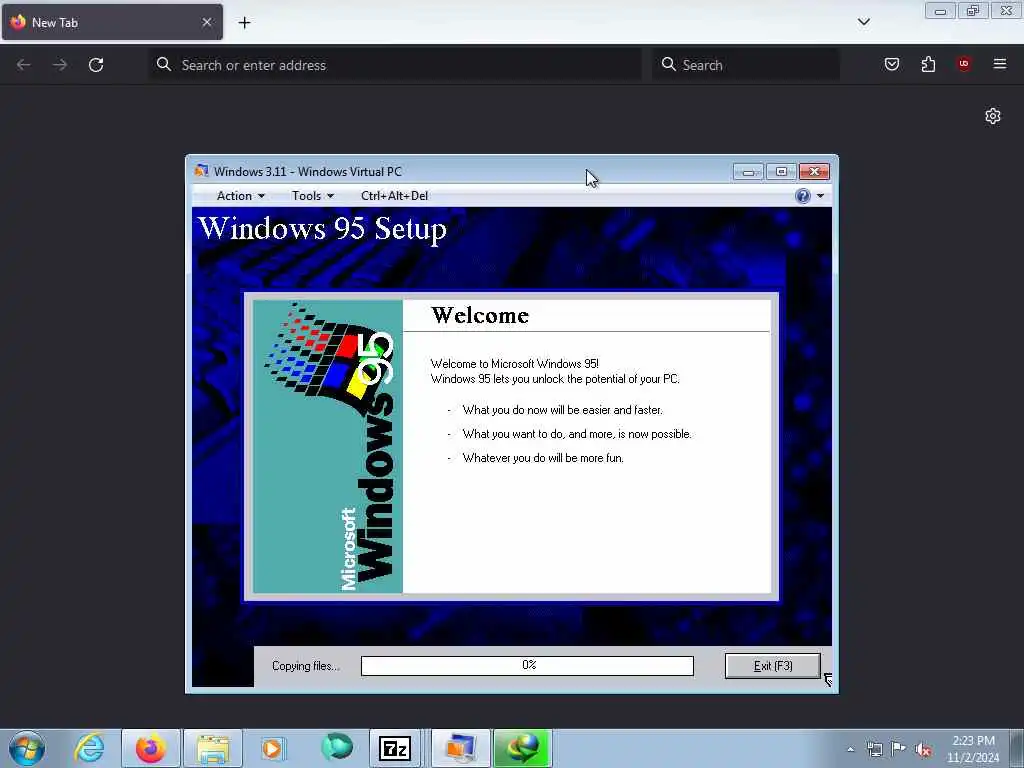Viewport: 1024px width, 768px height.
Task: Click the Microsoft Windows 95 logo image
Action: [x=328, y=446]
